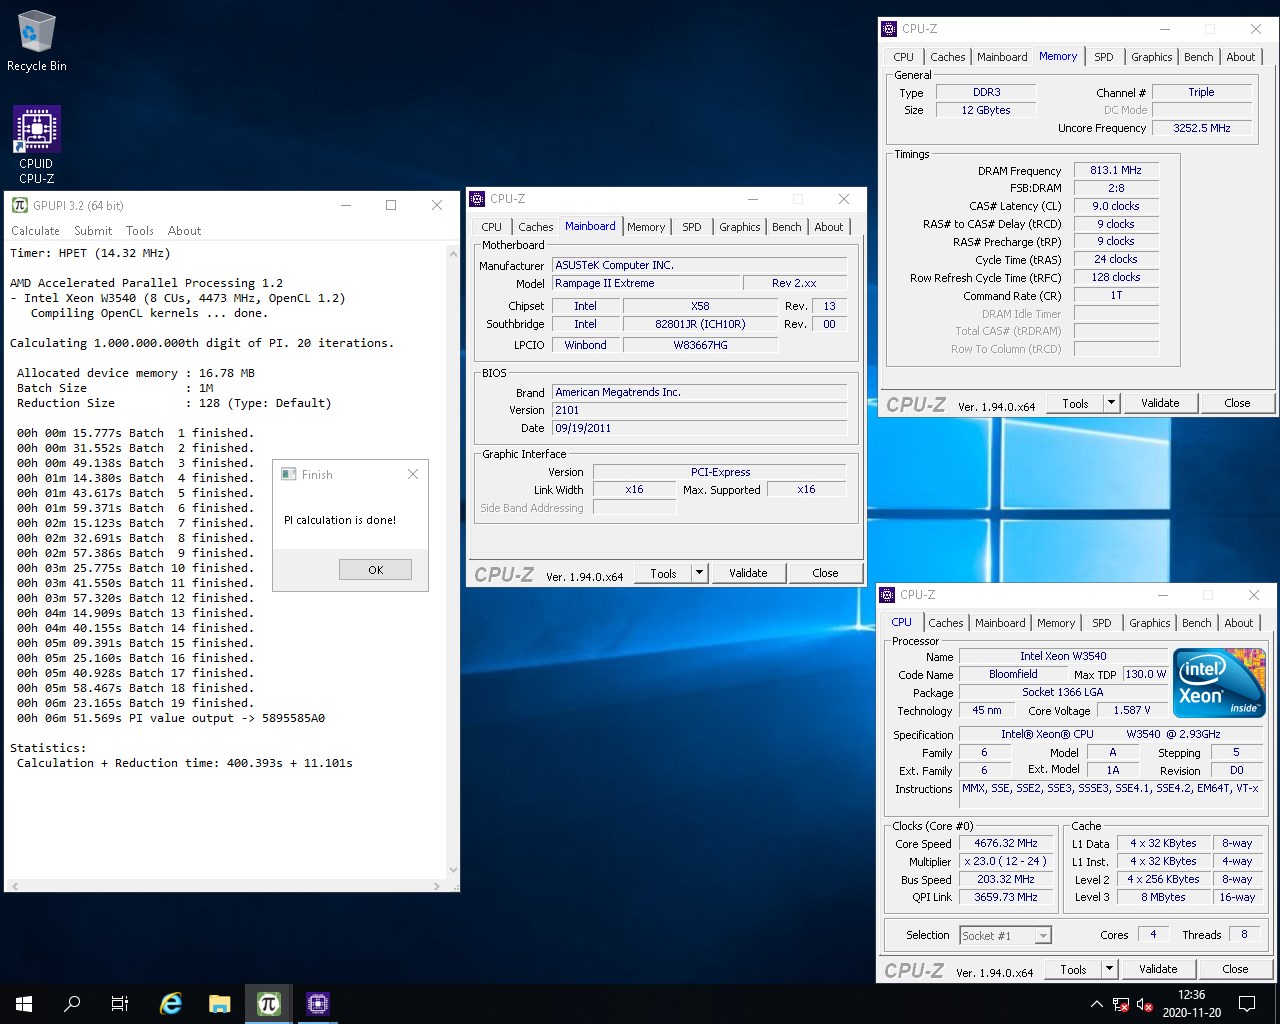This screenshot has height=1024, width=1280.
Task: Switch to GPUPI on the taskbar
Action: click(x=269, y=1004)
